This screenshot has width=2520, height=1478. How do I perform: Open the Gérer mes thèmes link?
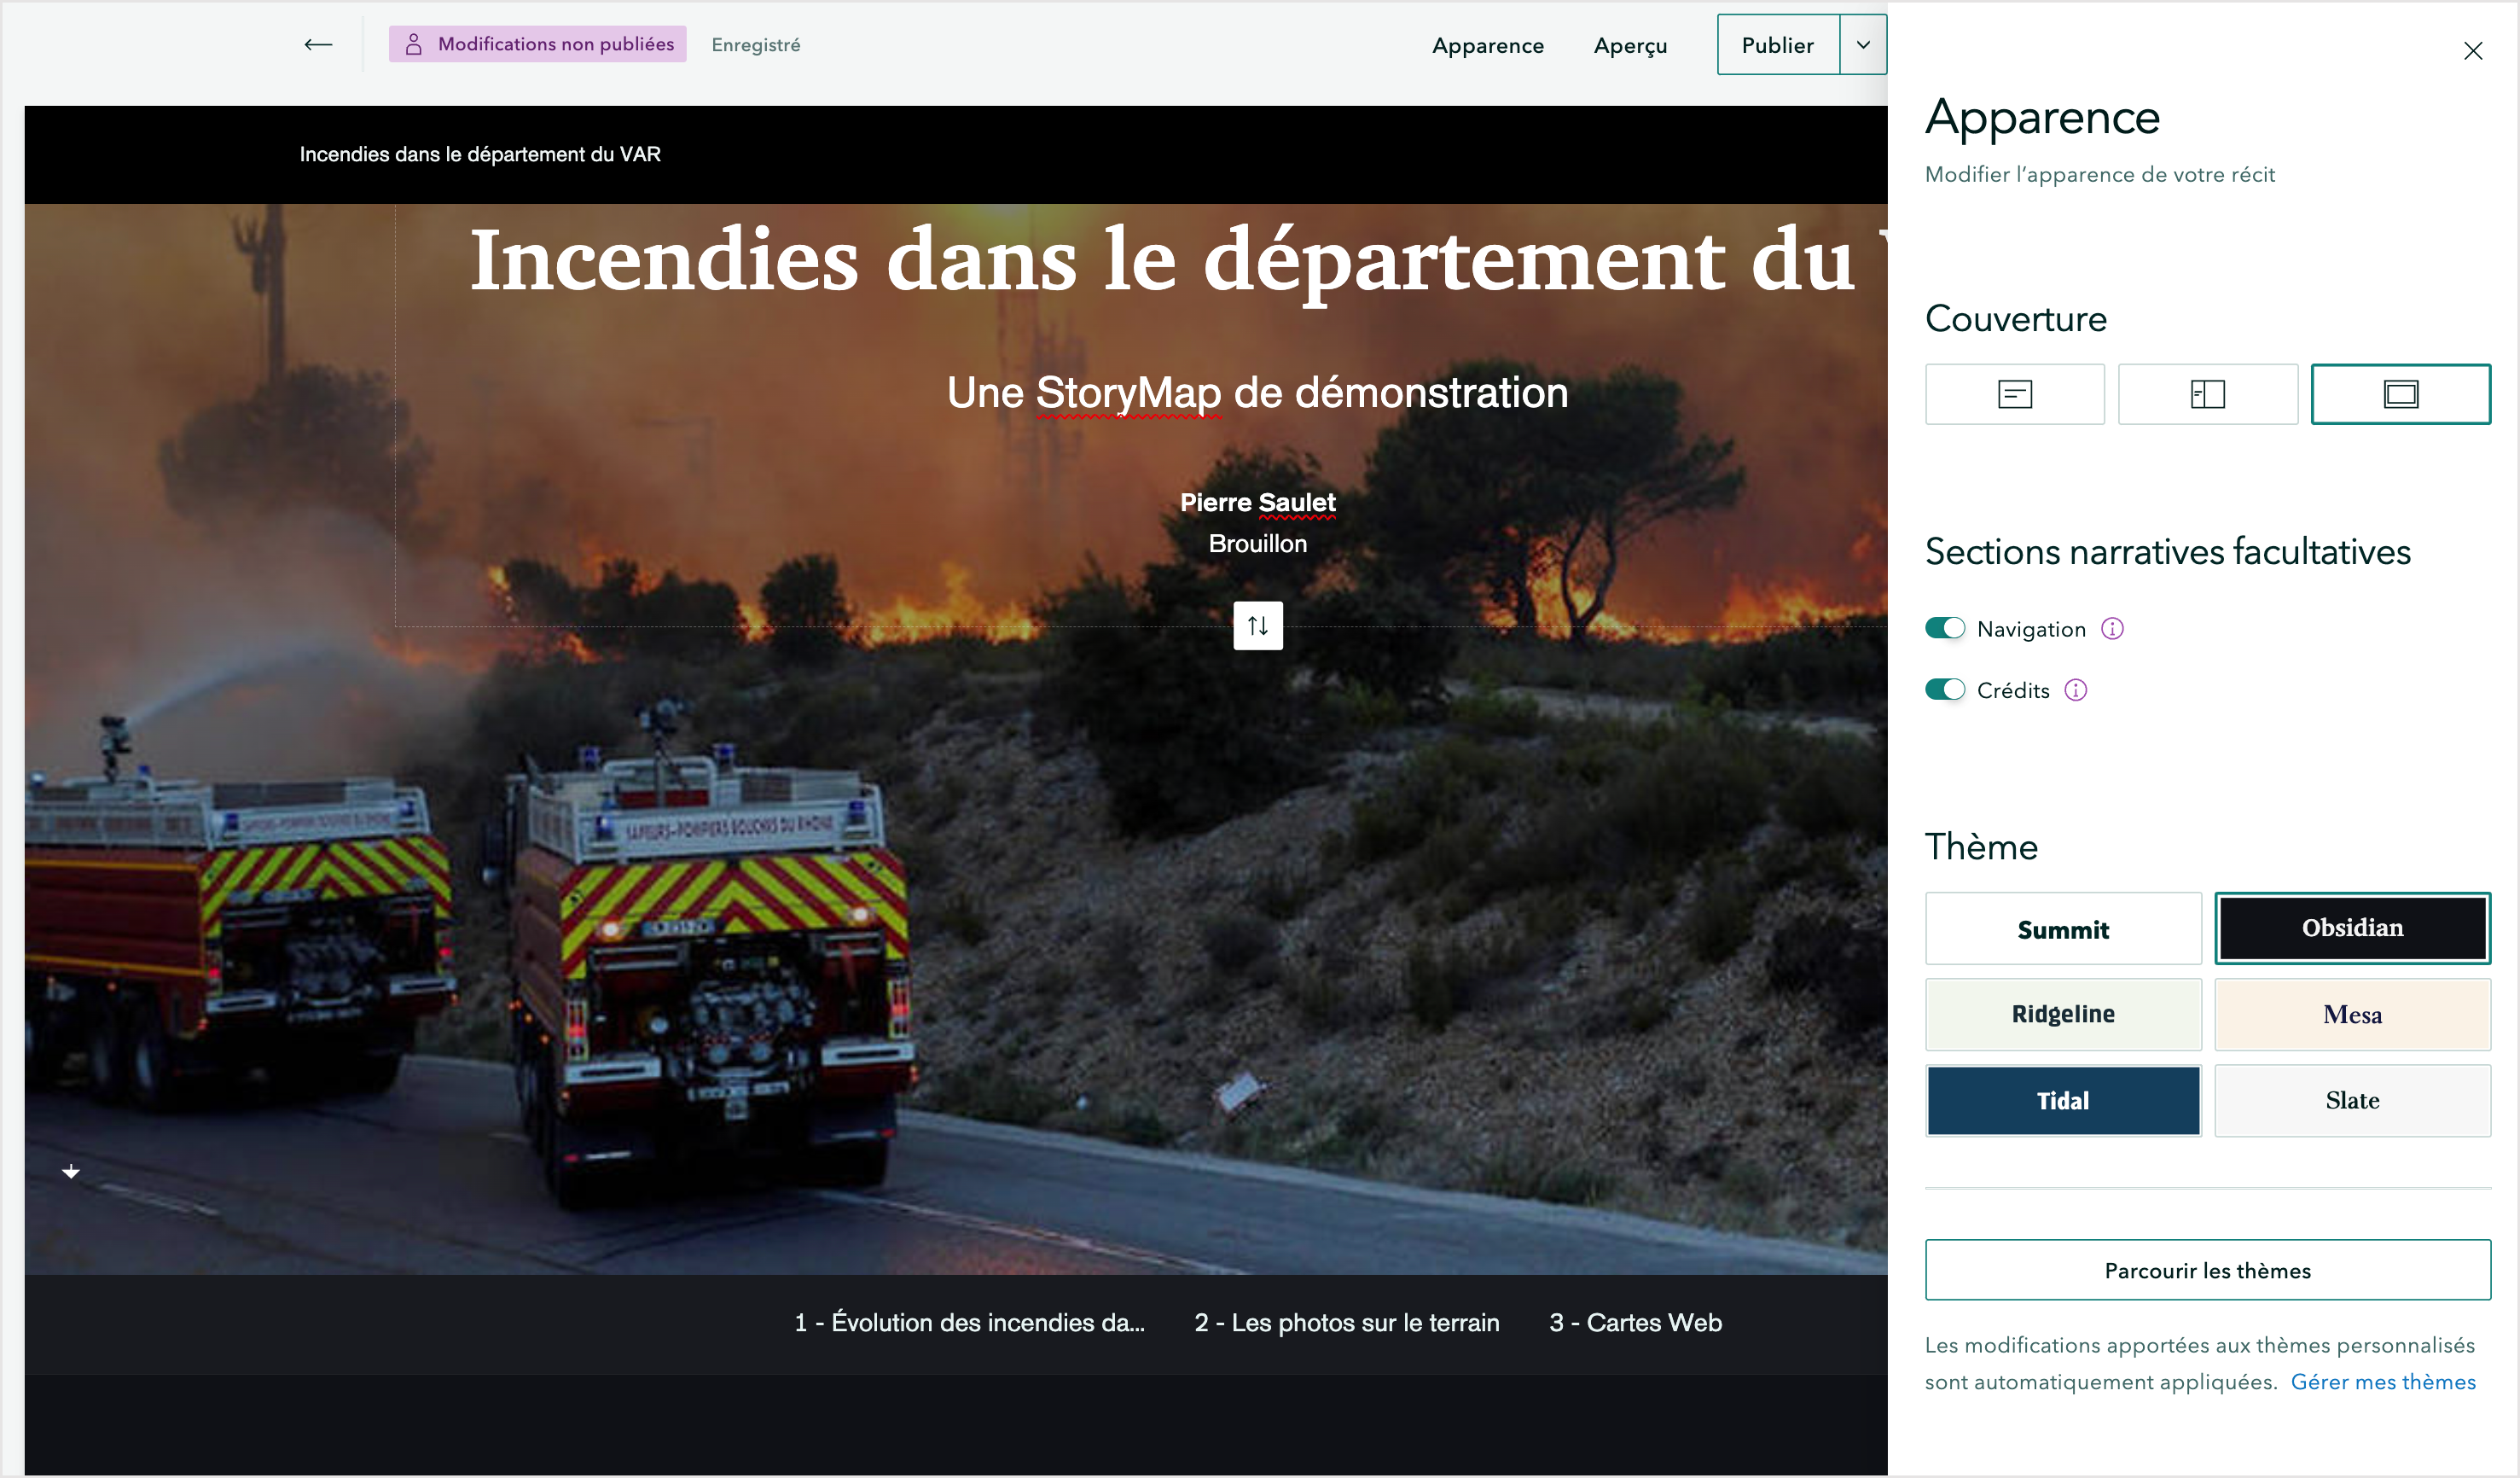pyautogui.click(x=2382, y=1382)
